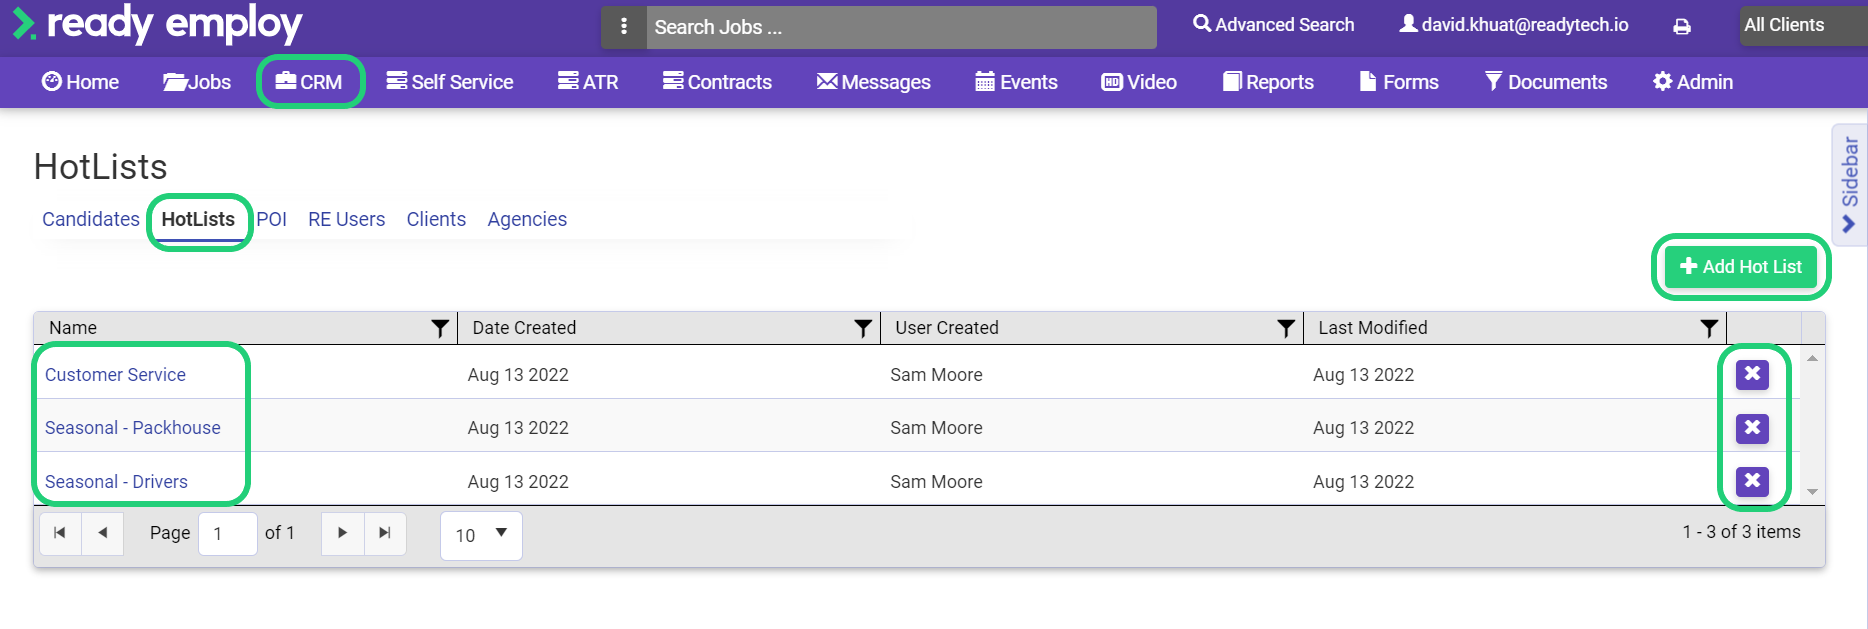
Task: Click Add Hot List button
Action: 1741,267
